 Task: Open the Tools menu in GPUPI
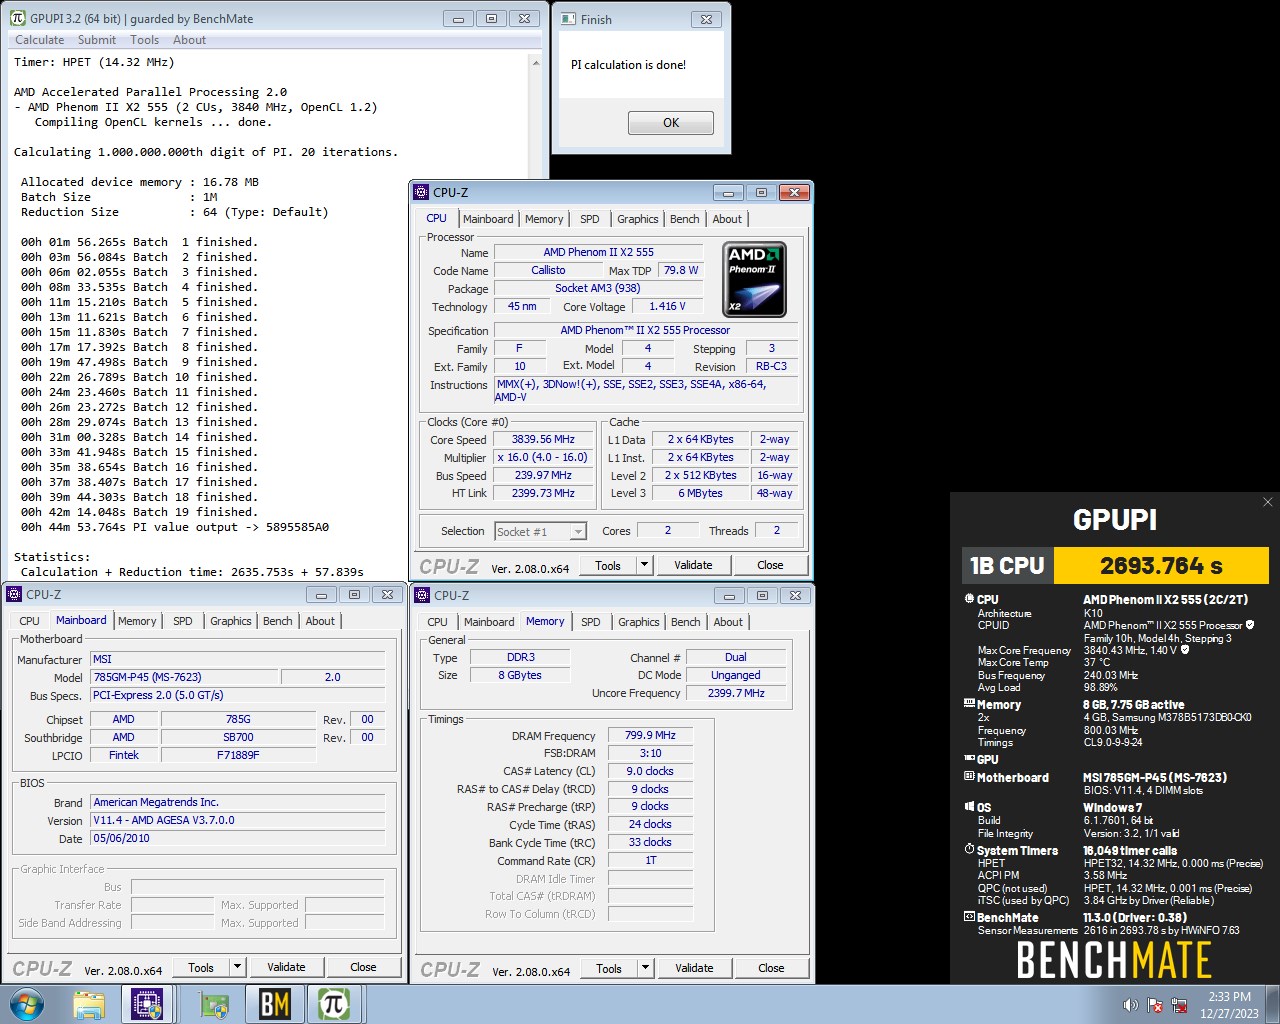pos(144,40)
